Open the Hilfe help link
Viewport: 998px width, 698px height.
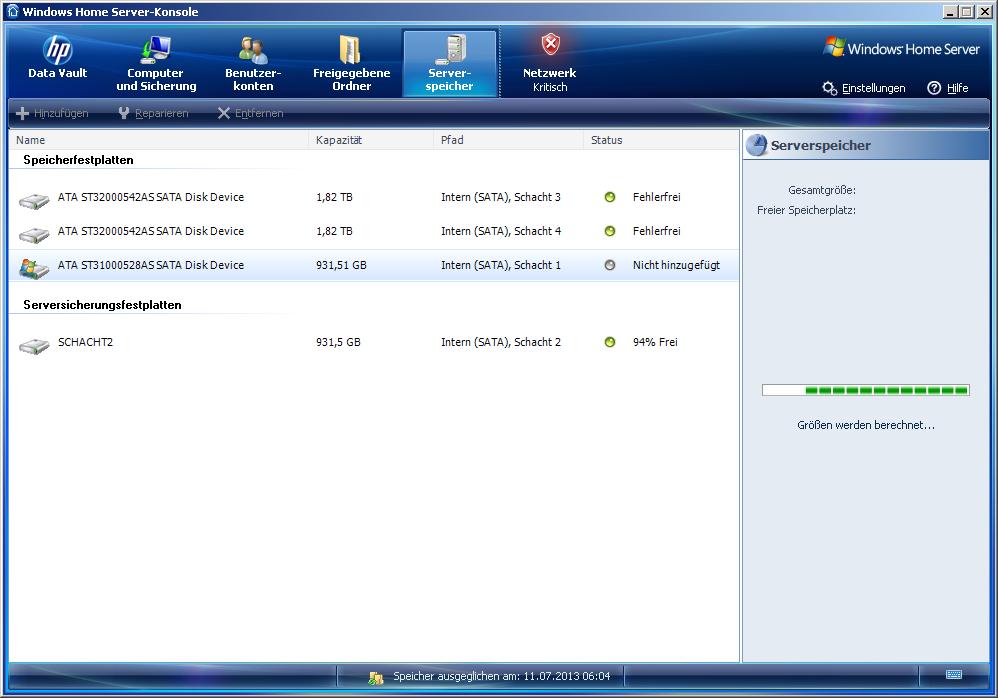point(948,88)
